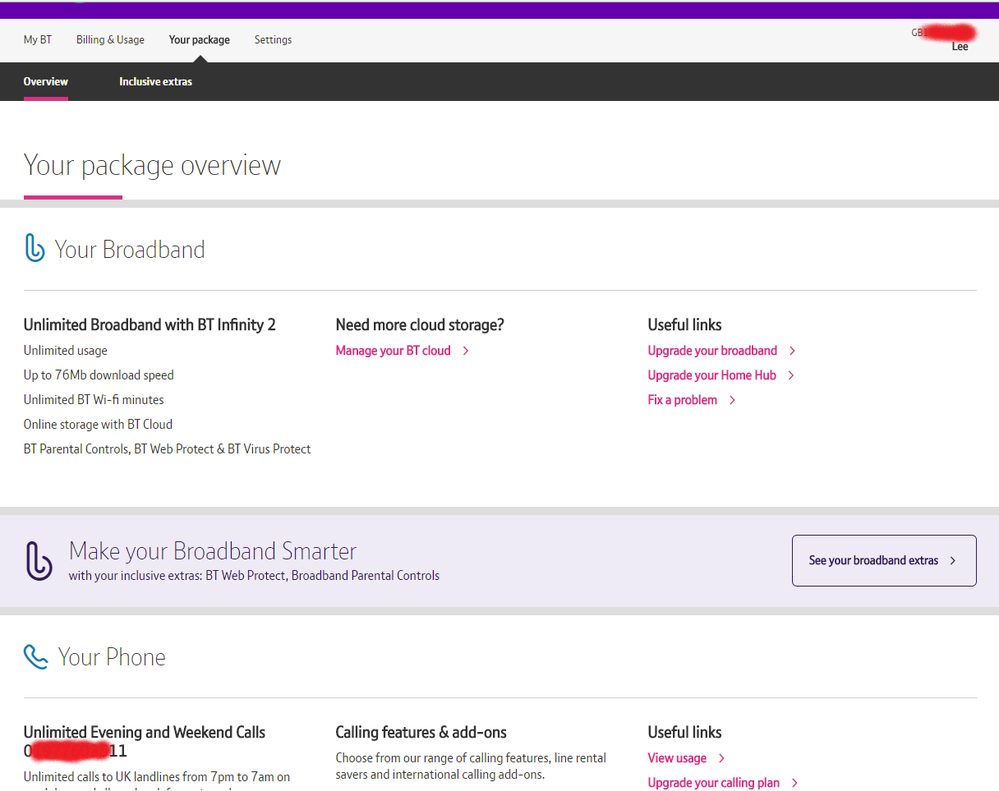The height and width of the screenshot is (791, 999).
Task: Open the Billing & Usage tab
Action: 110,39
